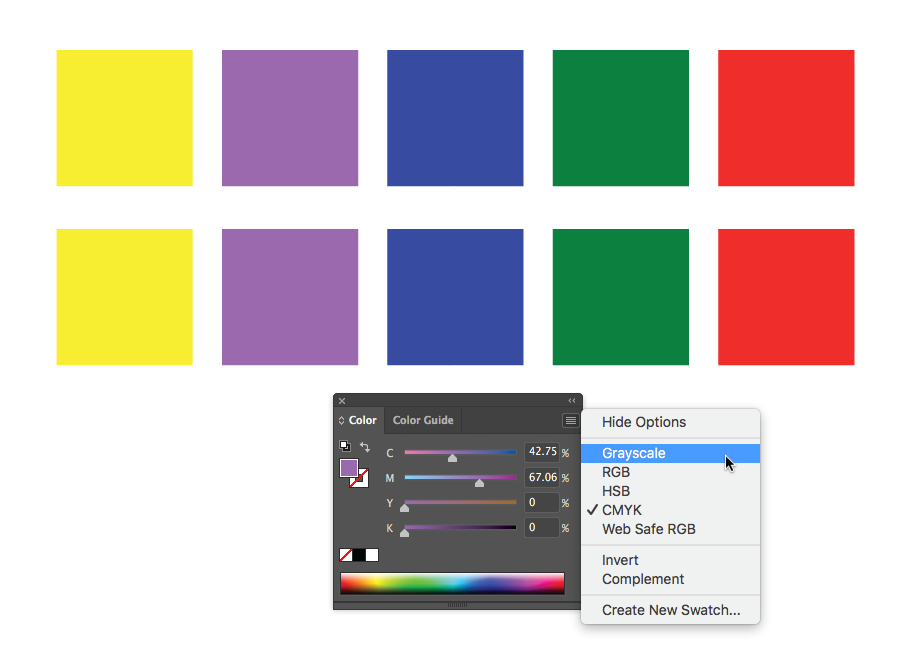The height and width of the screenshot is (653, 907).
Task: Click the Magenta value input field
Action: [x=541, y=478]
